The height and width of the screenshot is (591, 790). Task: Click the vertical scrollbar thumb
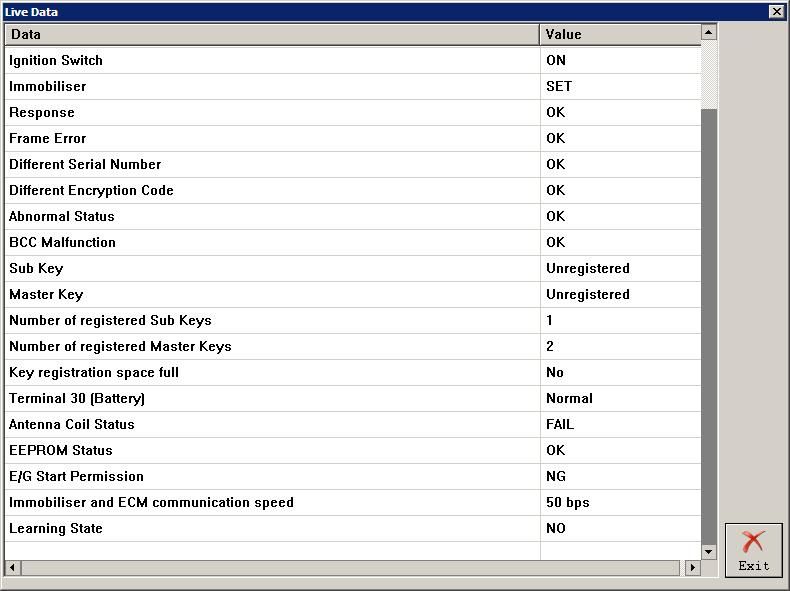pos(708,326)
